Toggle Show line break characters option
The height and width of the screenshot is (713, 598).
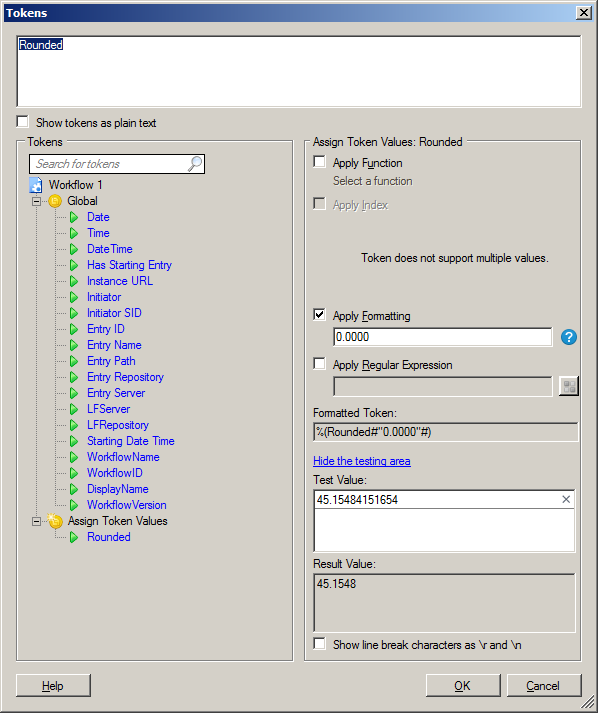(x=319, y=644)
